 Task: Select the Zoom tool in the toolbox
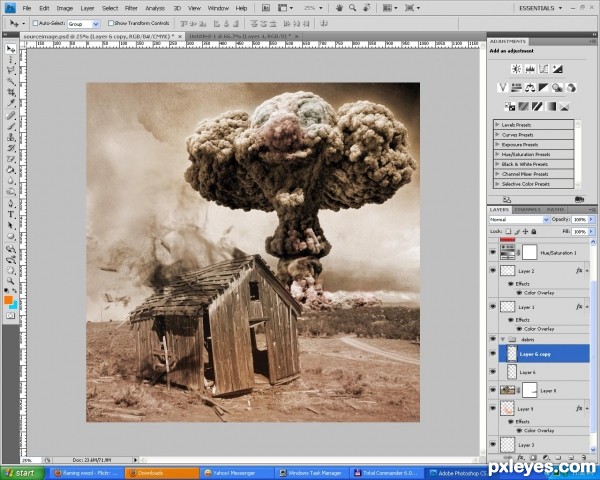[11, 281]
